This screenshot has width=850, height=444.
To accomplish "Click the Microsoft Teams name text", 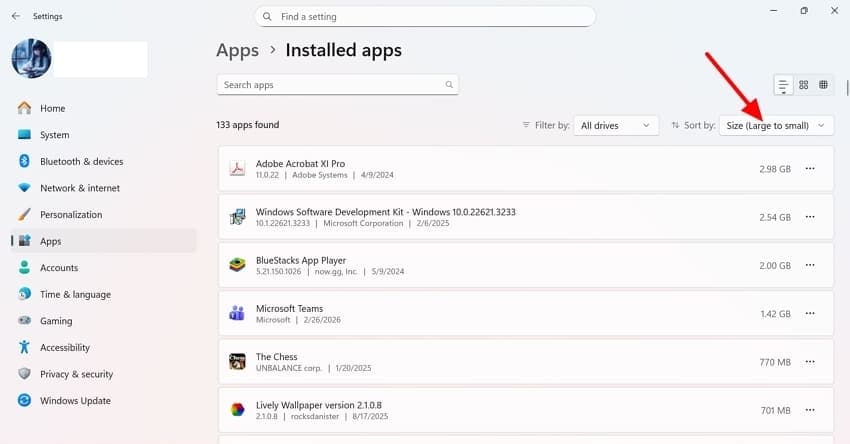I will (x=289, y=308).
